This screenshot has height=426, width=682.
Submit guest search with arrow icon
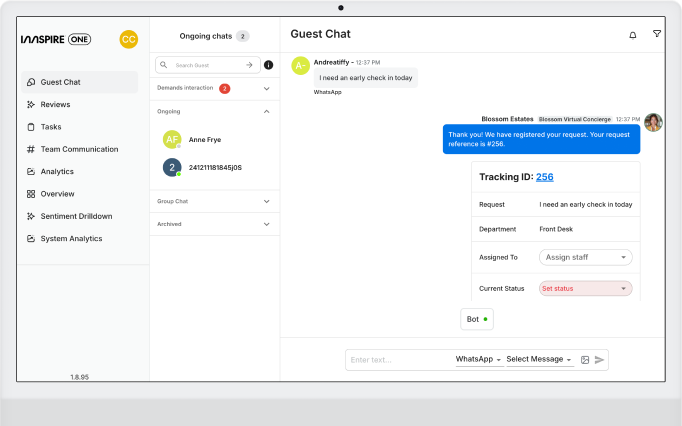[249, 65]
